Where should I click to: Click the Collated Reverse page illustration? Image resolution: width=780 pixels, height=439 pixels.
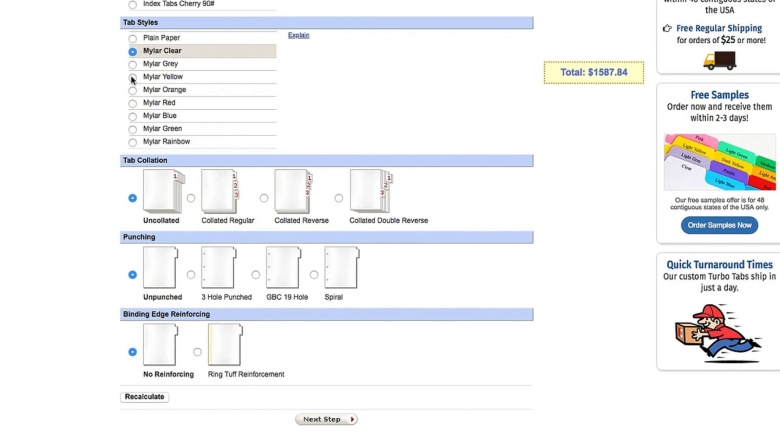point(292,191)
